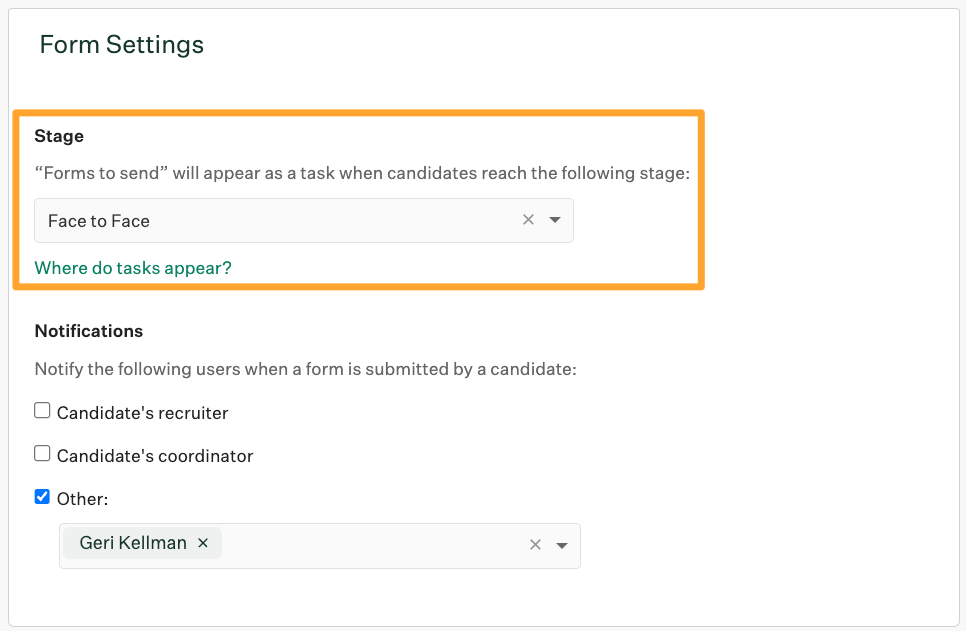This screenshot has height=631, width=966.
Task: Click the Notifications section heading
Action: point(89,331)
